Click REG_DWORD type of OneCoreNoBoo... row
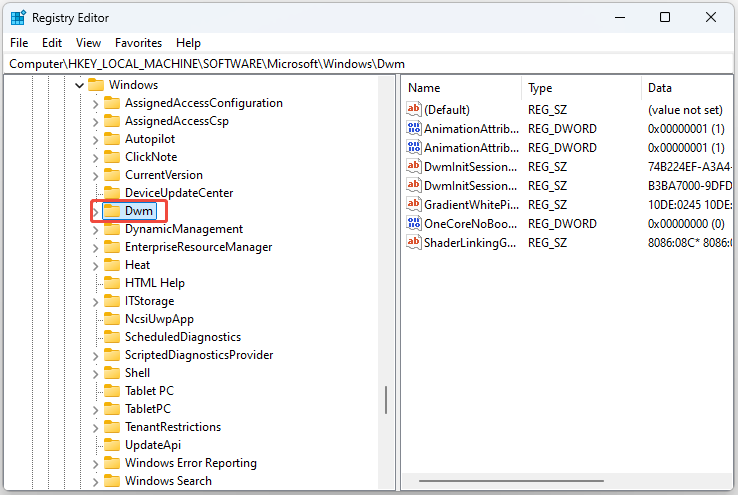 coord(562,224)
